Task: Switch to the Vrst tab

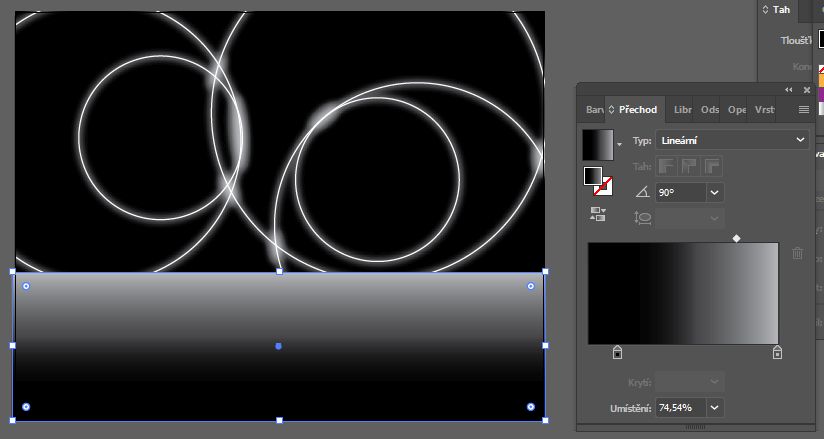Action: (764, 110)
